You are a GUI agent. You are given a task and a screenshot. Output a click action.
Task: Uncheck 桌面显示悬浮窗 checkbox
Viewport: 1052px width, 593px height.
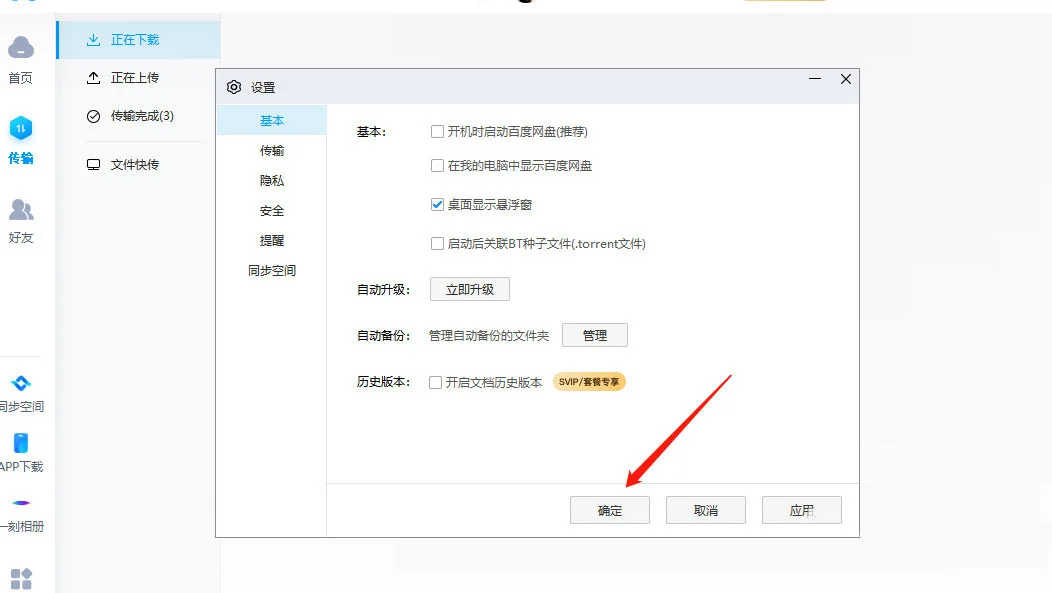pyautogui.click(x=437, y=204)
